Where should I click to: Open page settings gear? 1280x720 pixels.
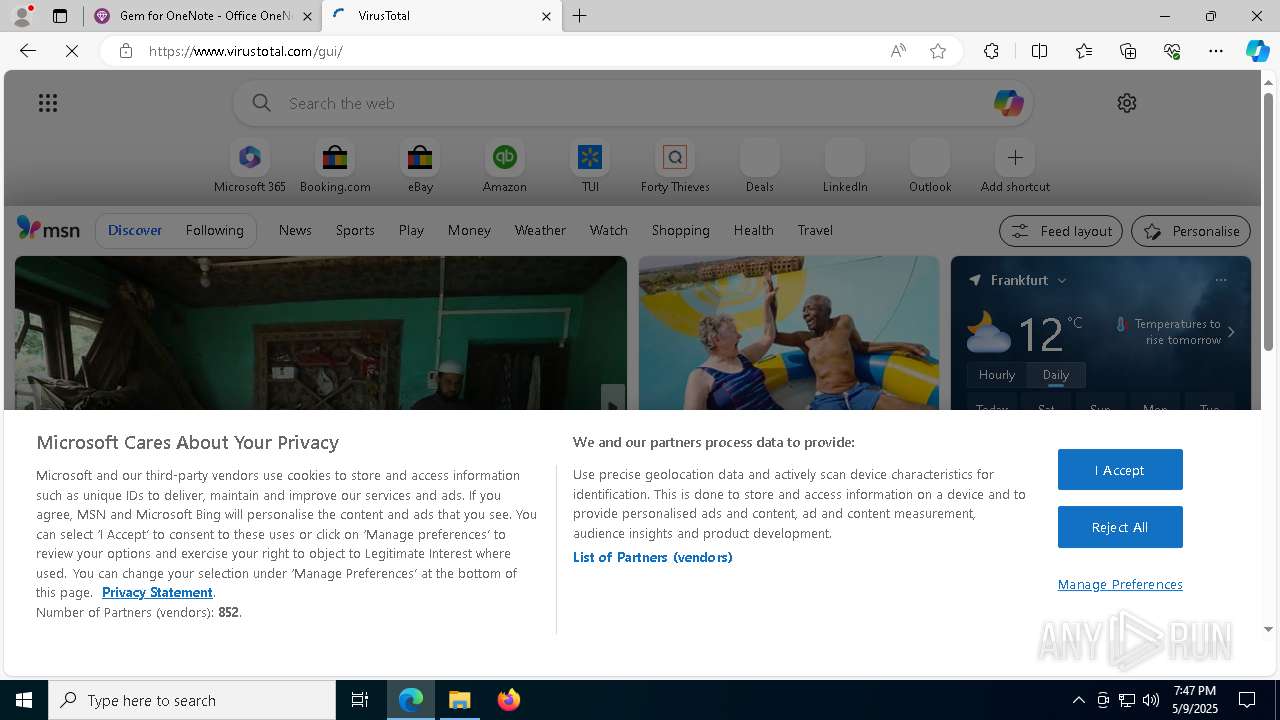click(1127, 103)
